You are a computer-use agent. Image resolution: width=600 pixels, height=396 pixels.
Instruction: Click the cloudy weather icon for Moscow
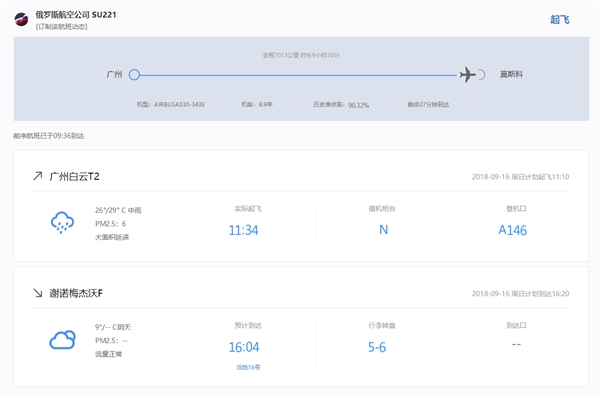(x=62, y=339)
